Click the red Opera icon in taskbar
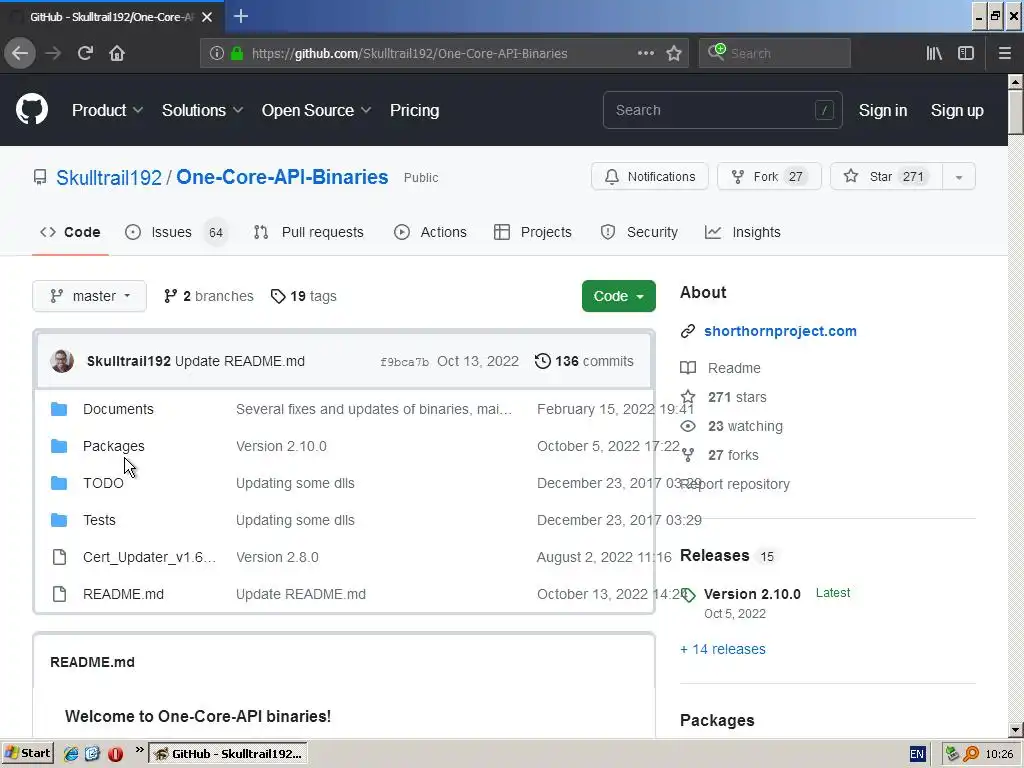This screenshot has height=768, width=1024. click(116, 754)
